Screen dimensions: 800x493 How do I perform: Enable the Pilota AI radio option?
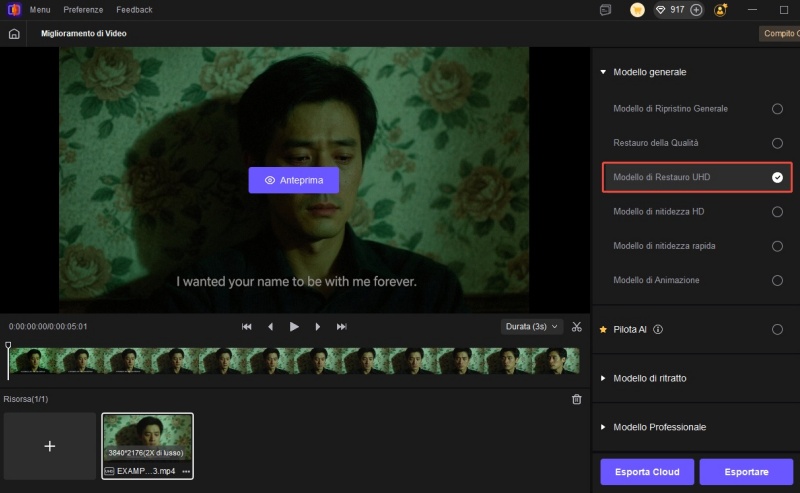tap(777, 329)
